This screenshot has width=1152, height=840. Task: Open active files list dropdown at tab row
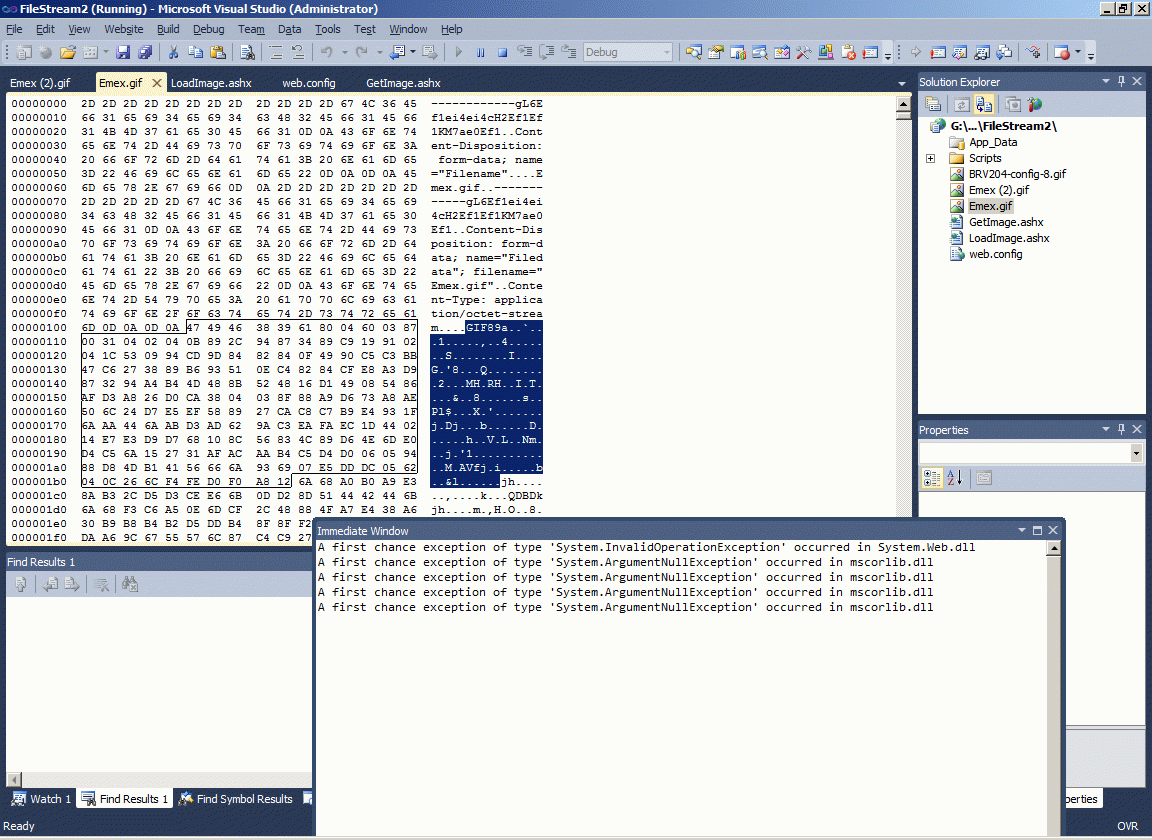(902, 83)
